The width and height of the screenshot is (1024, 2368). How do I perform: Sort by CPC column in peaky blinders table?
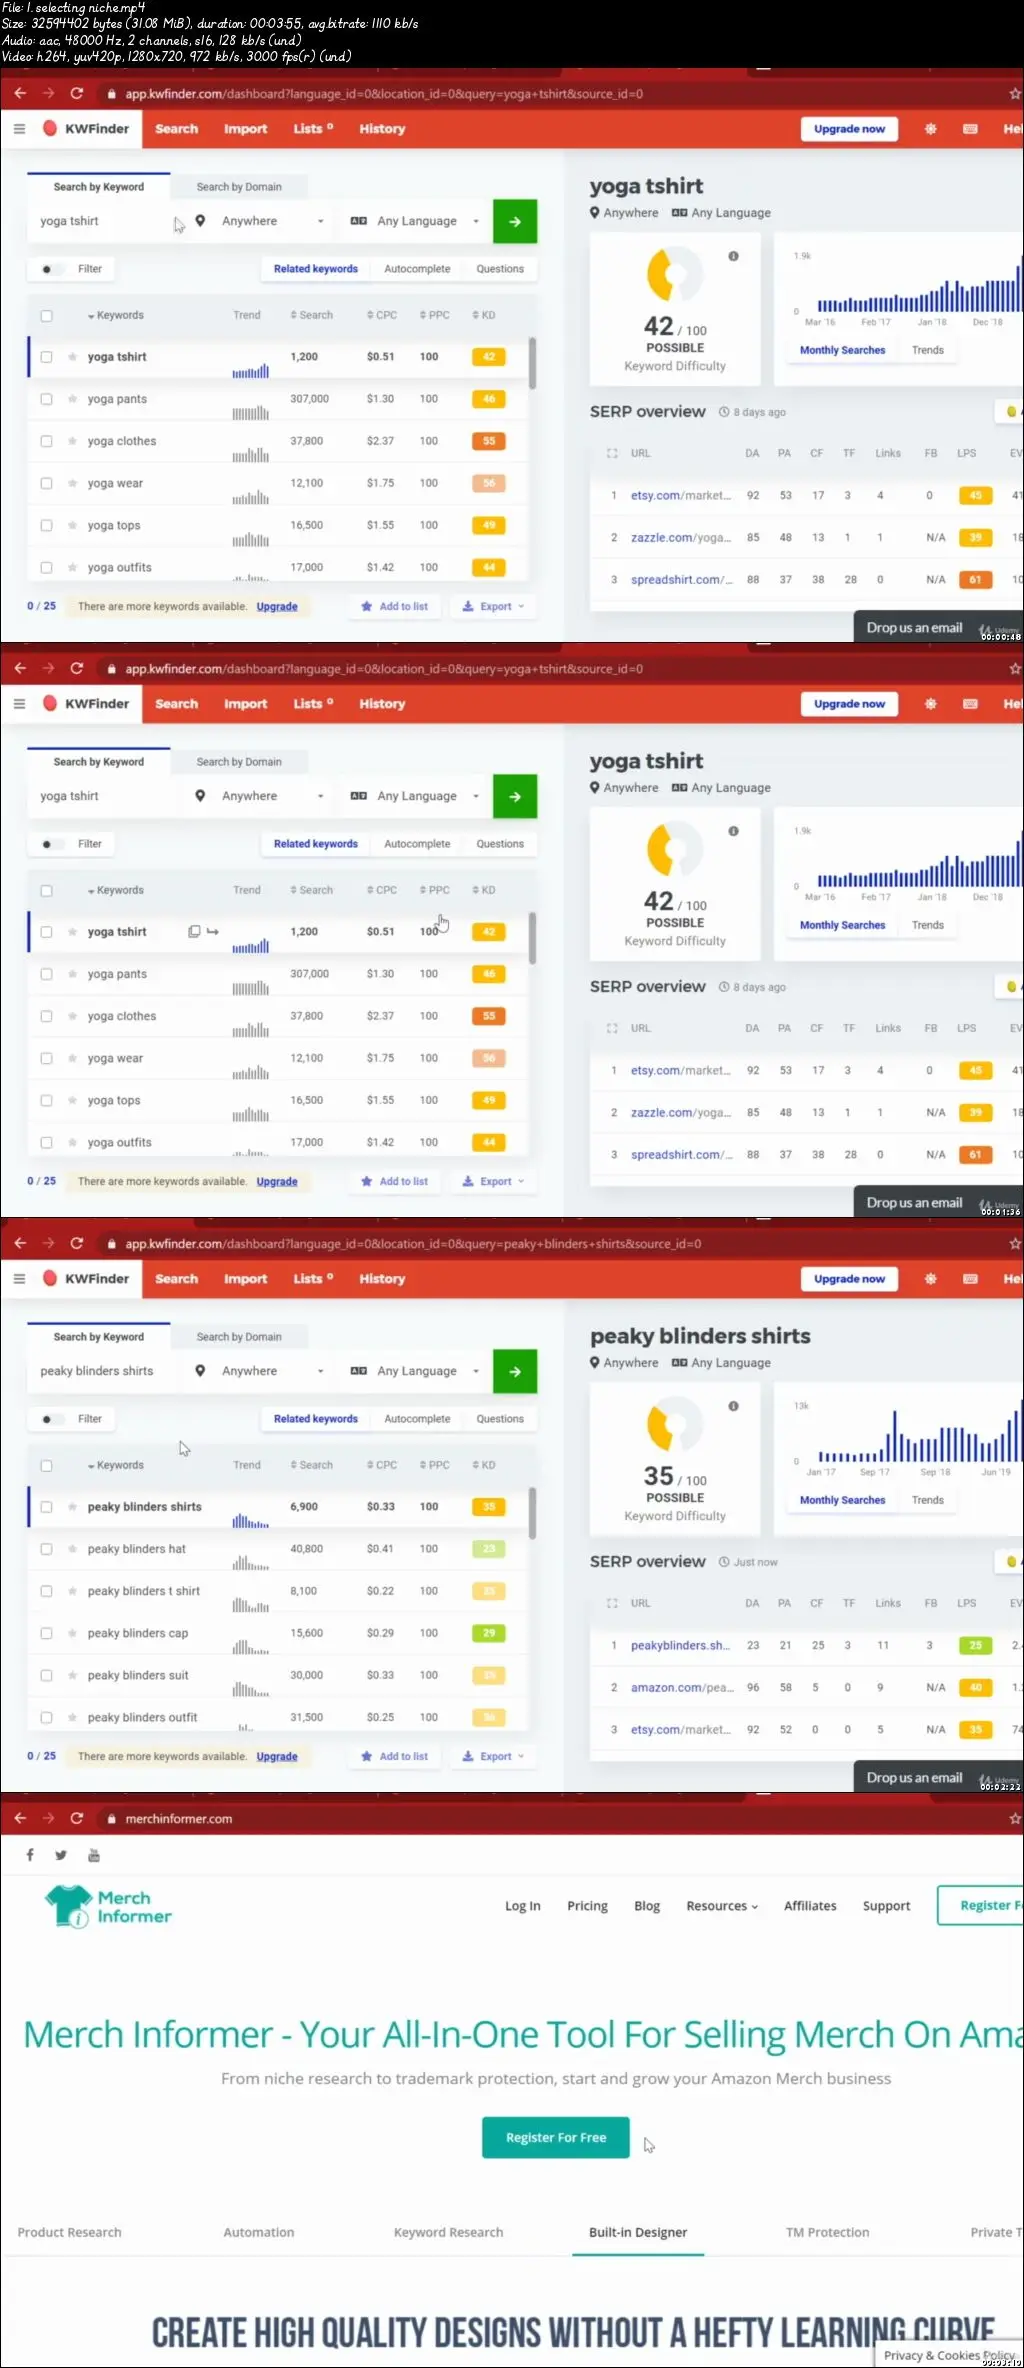coord(381,1465)
